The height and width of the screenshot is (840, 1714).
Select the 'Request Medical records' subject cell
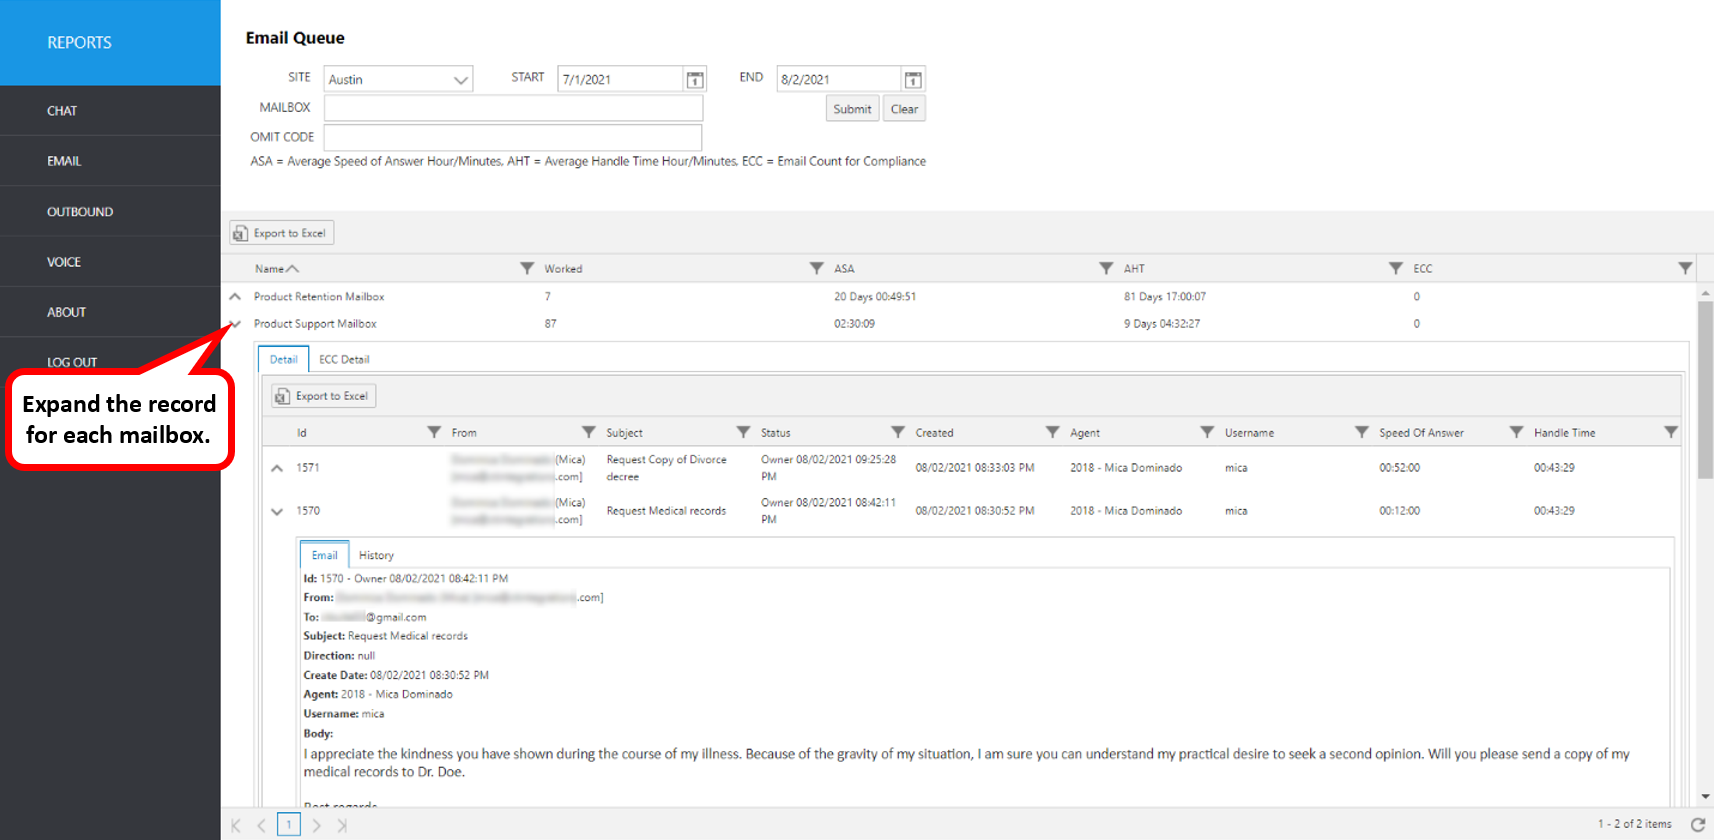[666, 511]
